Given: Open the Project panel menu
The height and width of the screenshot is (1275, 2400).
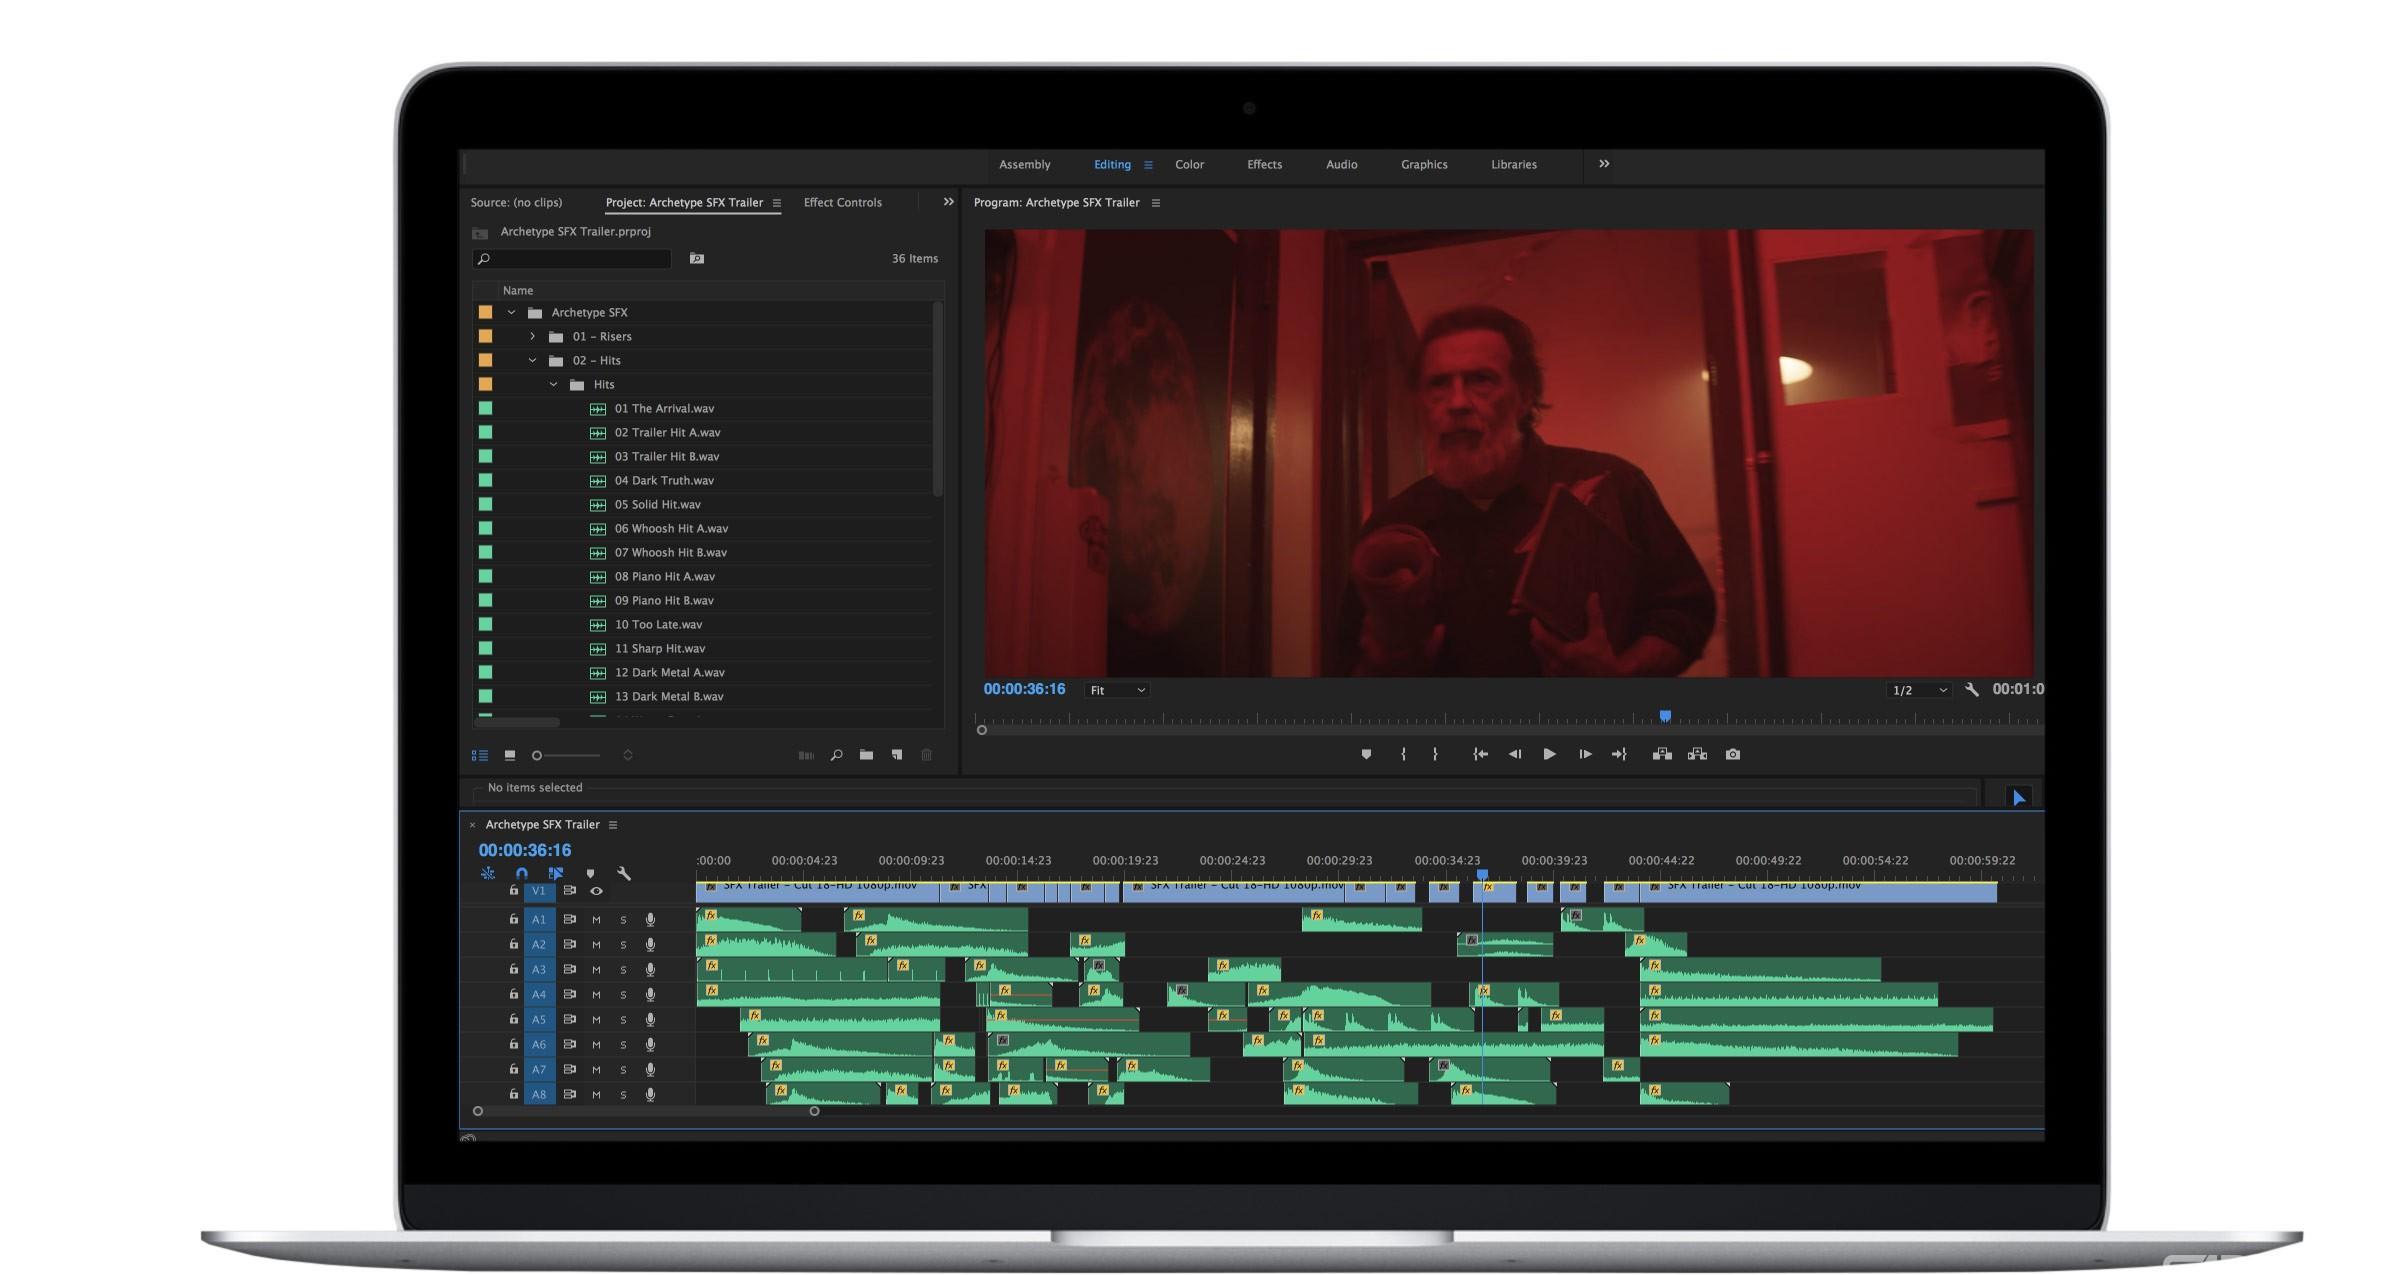Looking at the screenshot, I should (x=776, y=203).
